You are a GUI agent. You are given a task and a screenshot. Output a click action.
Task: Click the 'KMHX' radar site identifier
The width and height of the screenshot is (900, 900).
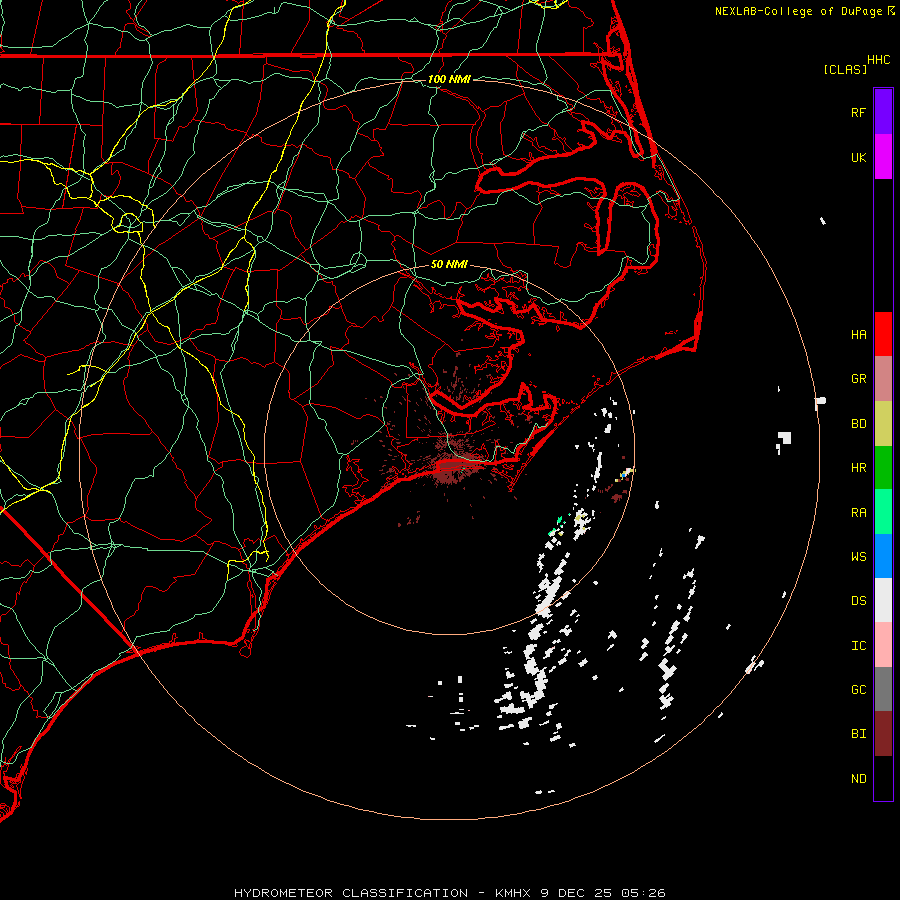click(x=515, y=893)
